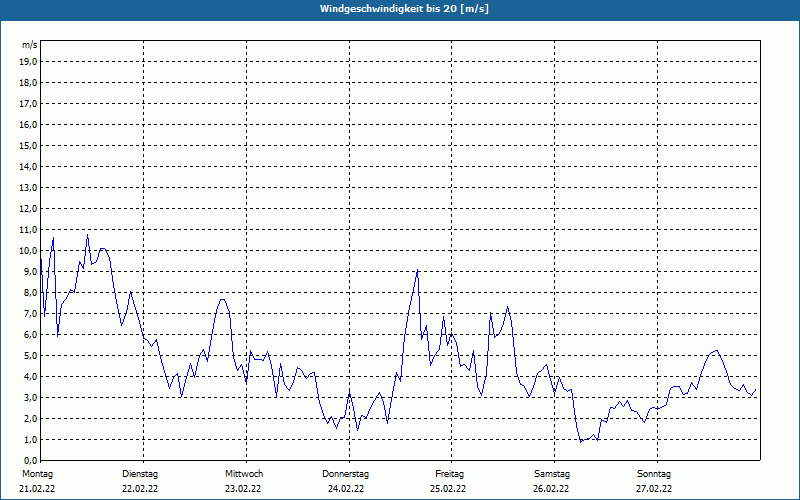The width and height of the screenshot is (800, 500).
Task: Select the 13,0 y-axis value
Action: (29, 187)
